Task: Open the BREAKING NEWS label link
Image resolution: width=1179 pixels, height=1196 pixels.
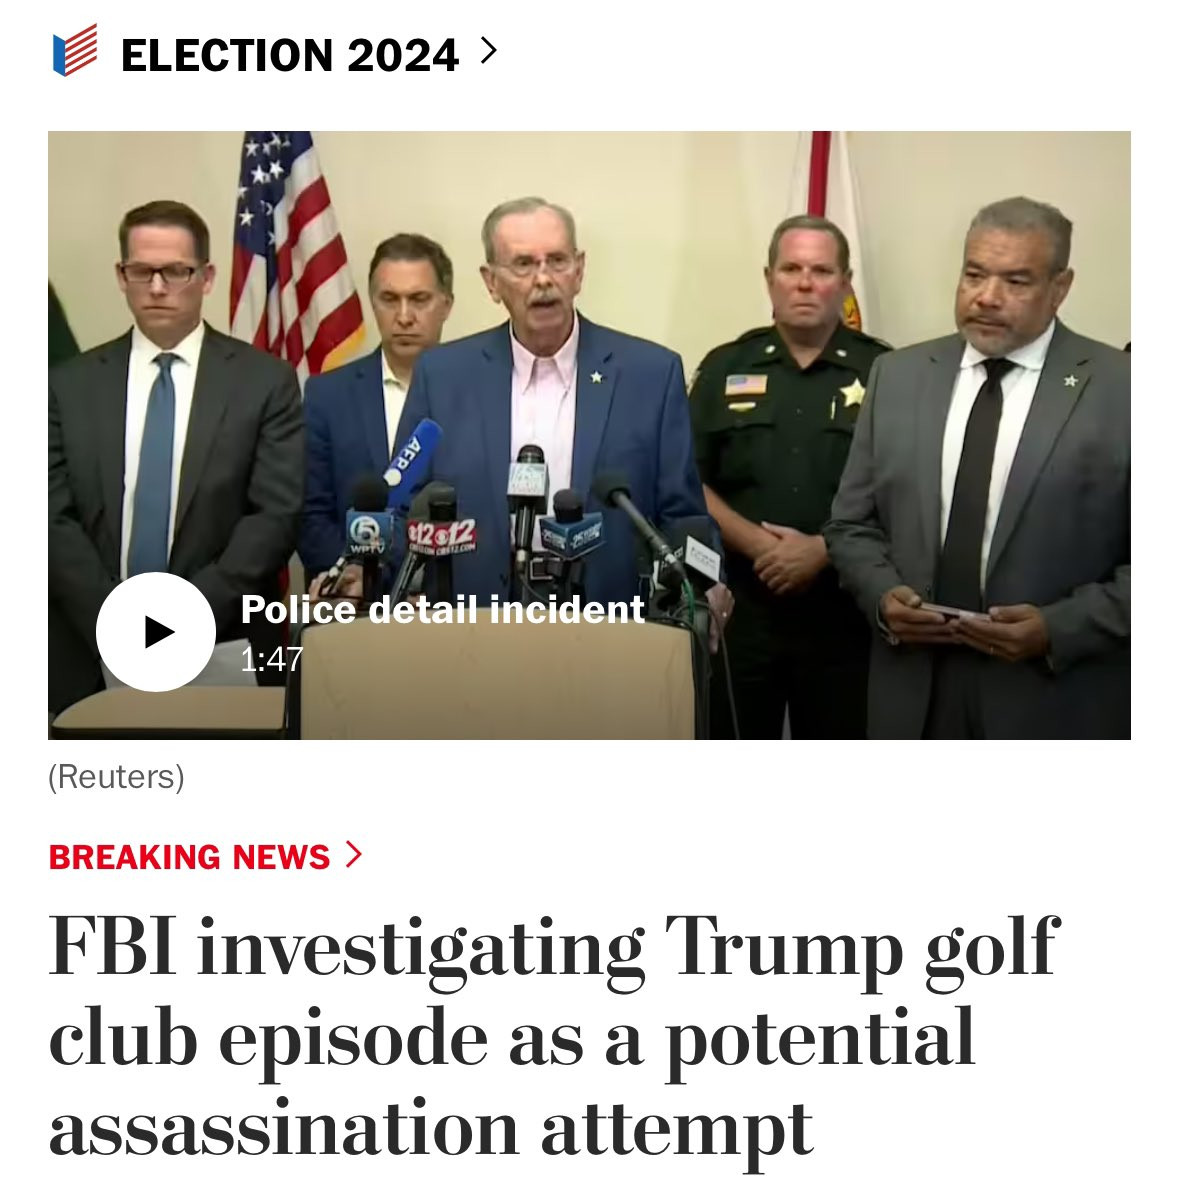Action: tap(189, 857)
